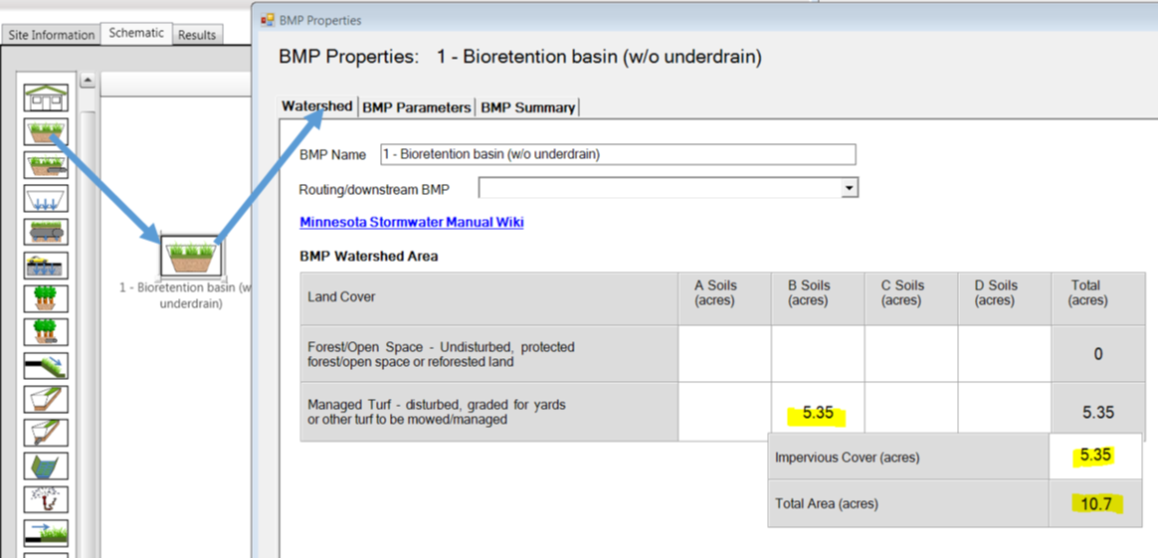This screenshot has height=558, width=1158.
Task: Open the BMP Summary tab
Action: pyautogui.click(x=528, y=107)
